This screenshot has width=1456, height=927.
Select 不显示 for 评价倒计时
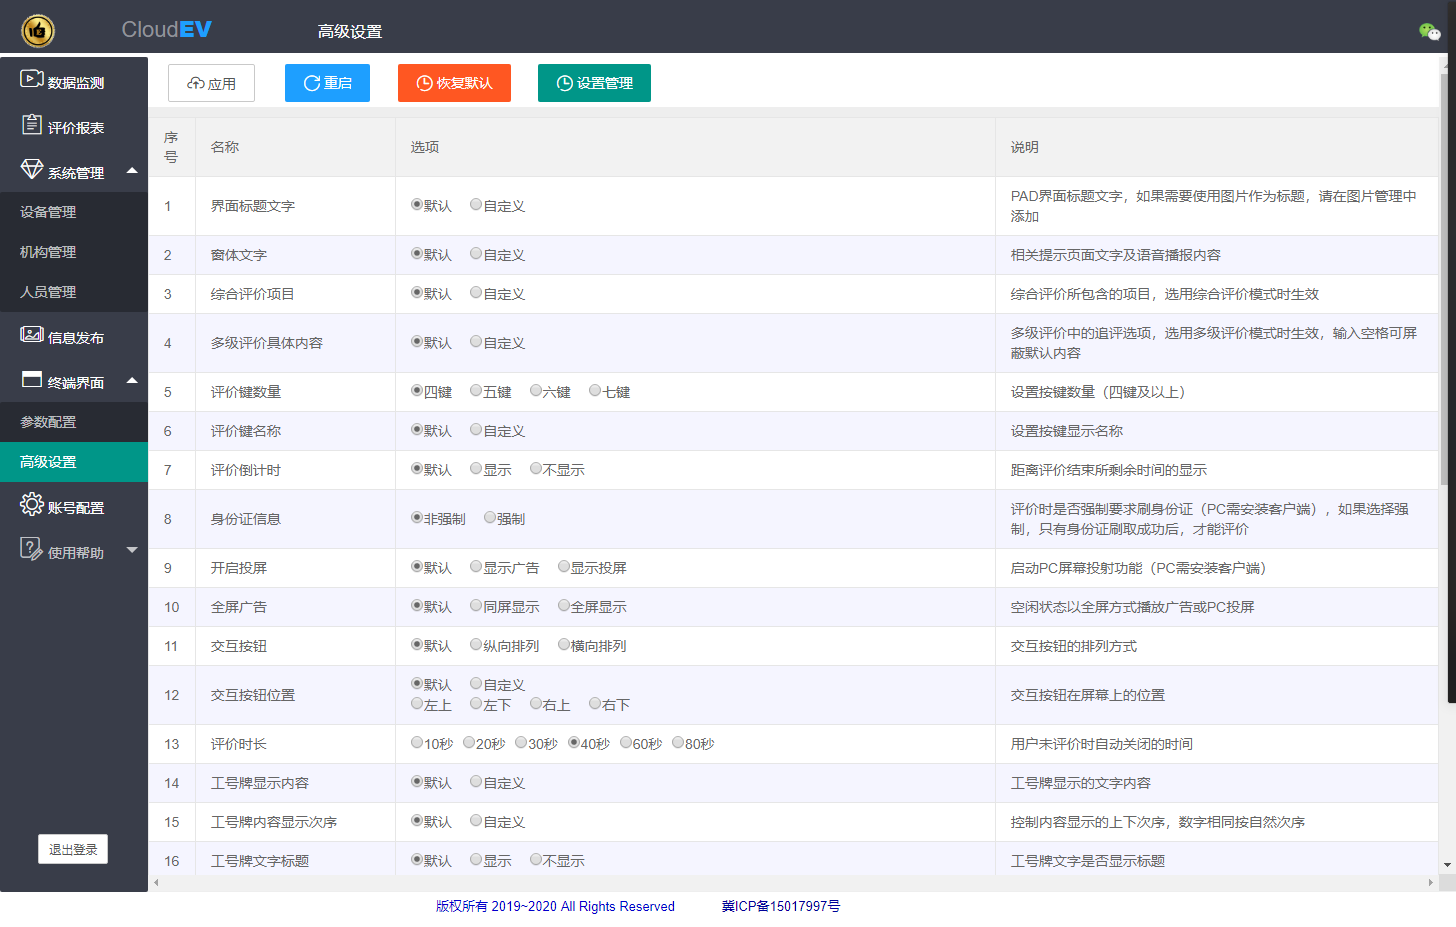(536, 468)
